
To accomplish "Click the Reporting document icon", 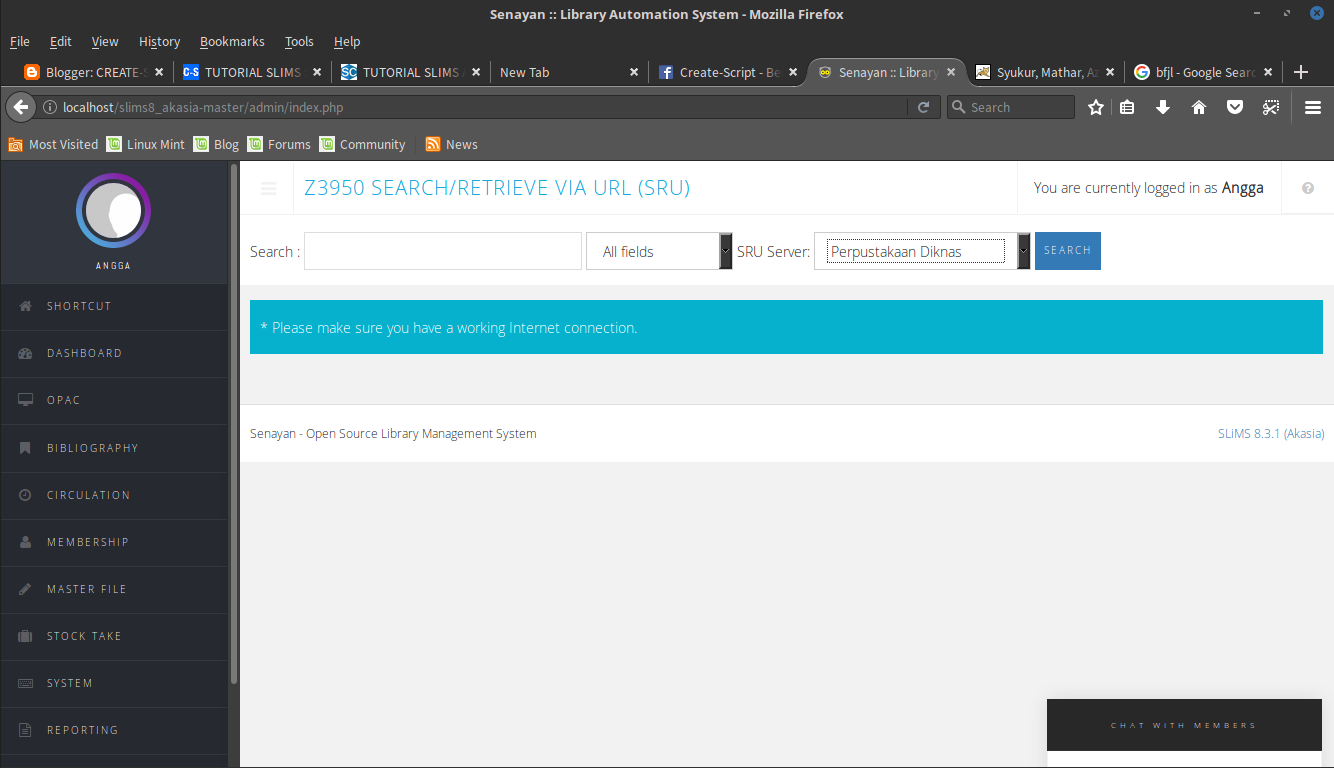I will point(26,730).
